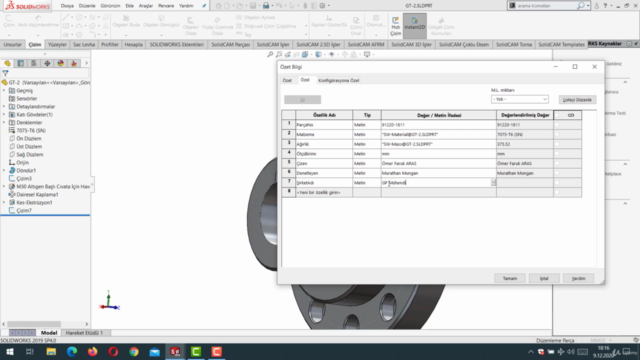Switch to the Unsurlar ribbon tab
The height and width of the screenshot is (360, 640).
tap(13, 44)
